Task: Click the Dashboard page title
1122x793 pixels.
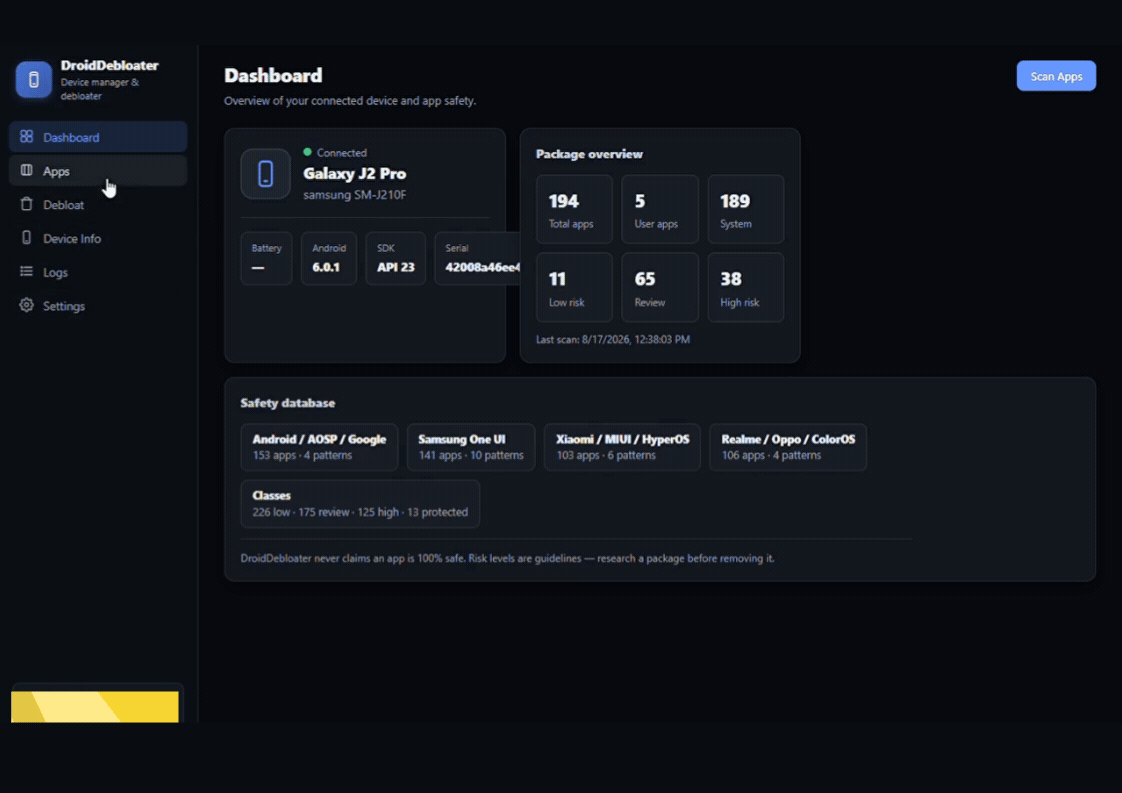Action: click(x=273, y=75)
